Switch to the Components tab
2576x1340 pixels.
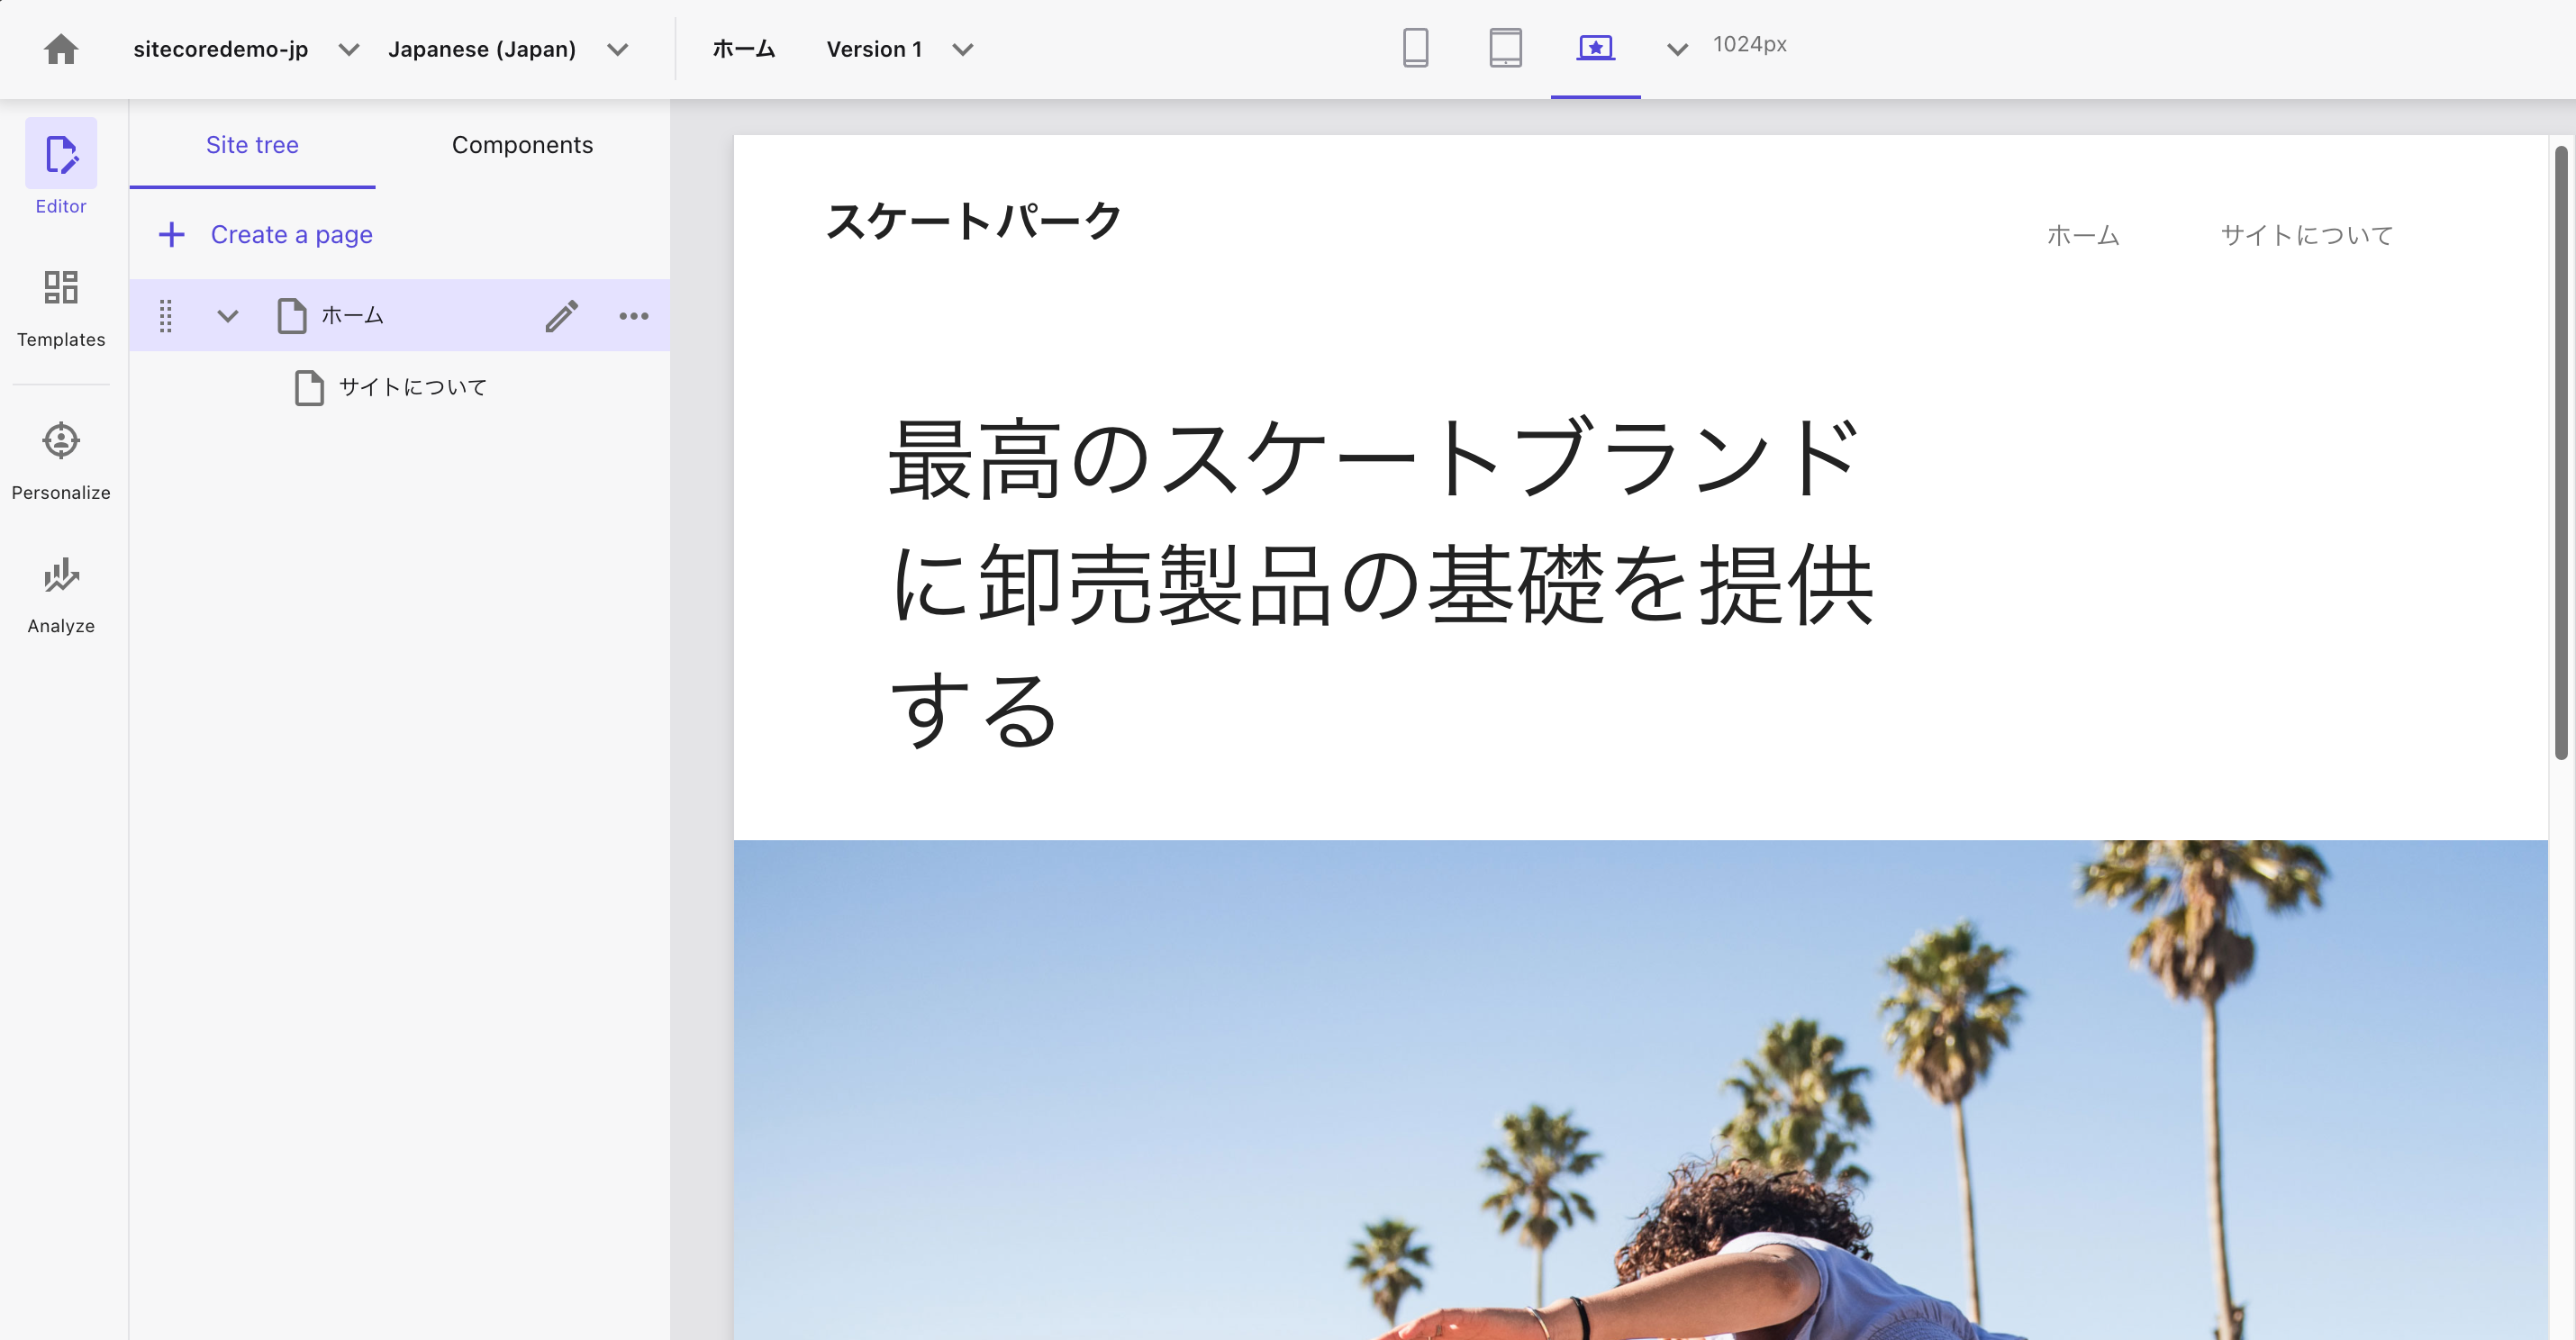point(522,145)
